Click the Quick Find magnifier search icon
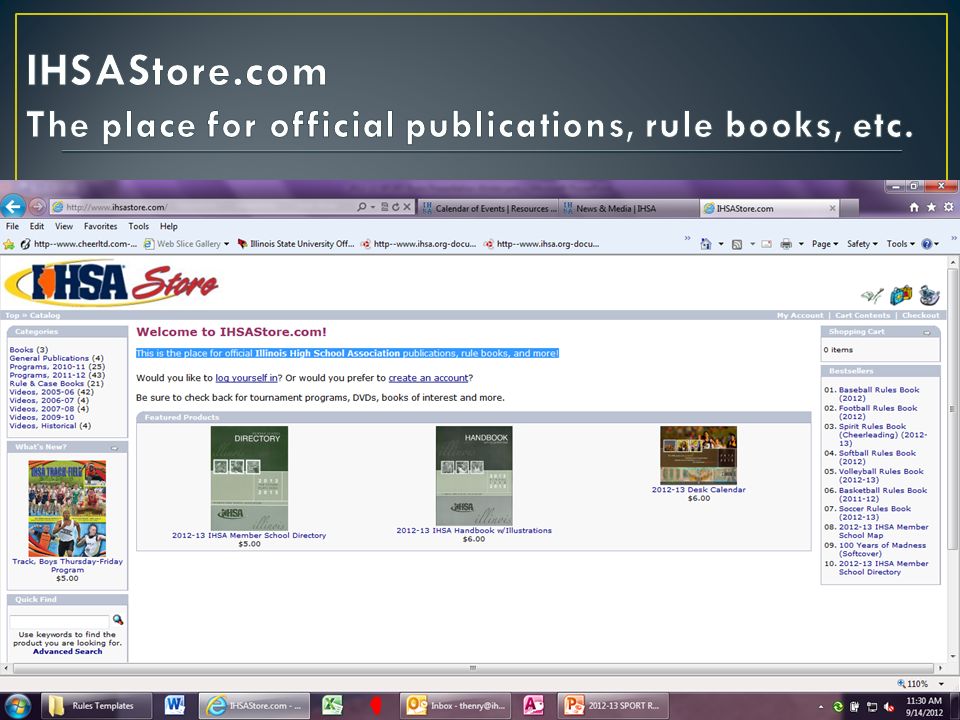Screen dimensions: 960x720 tap(118, 620)
